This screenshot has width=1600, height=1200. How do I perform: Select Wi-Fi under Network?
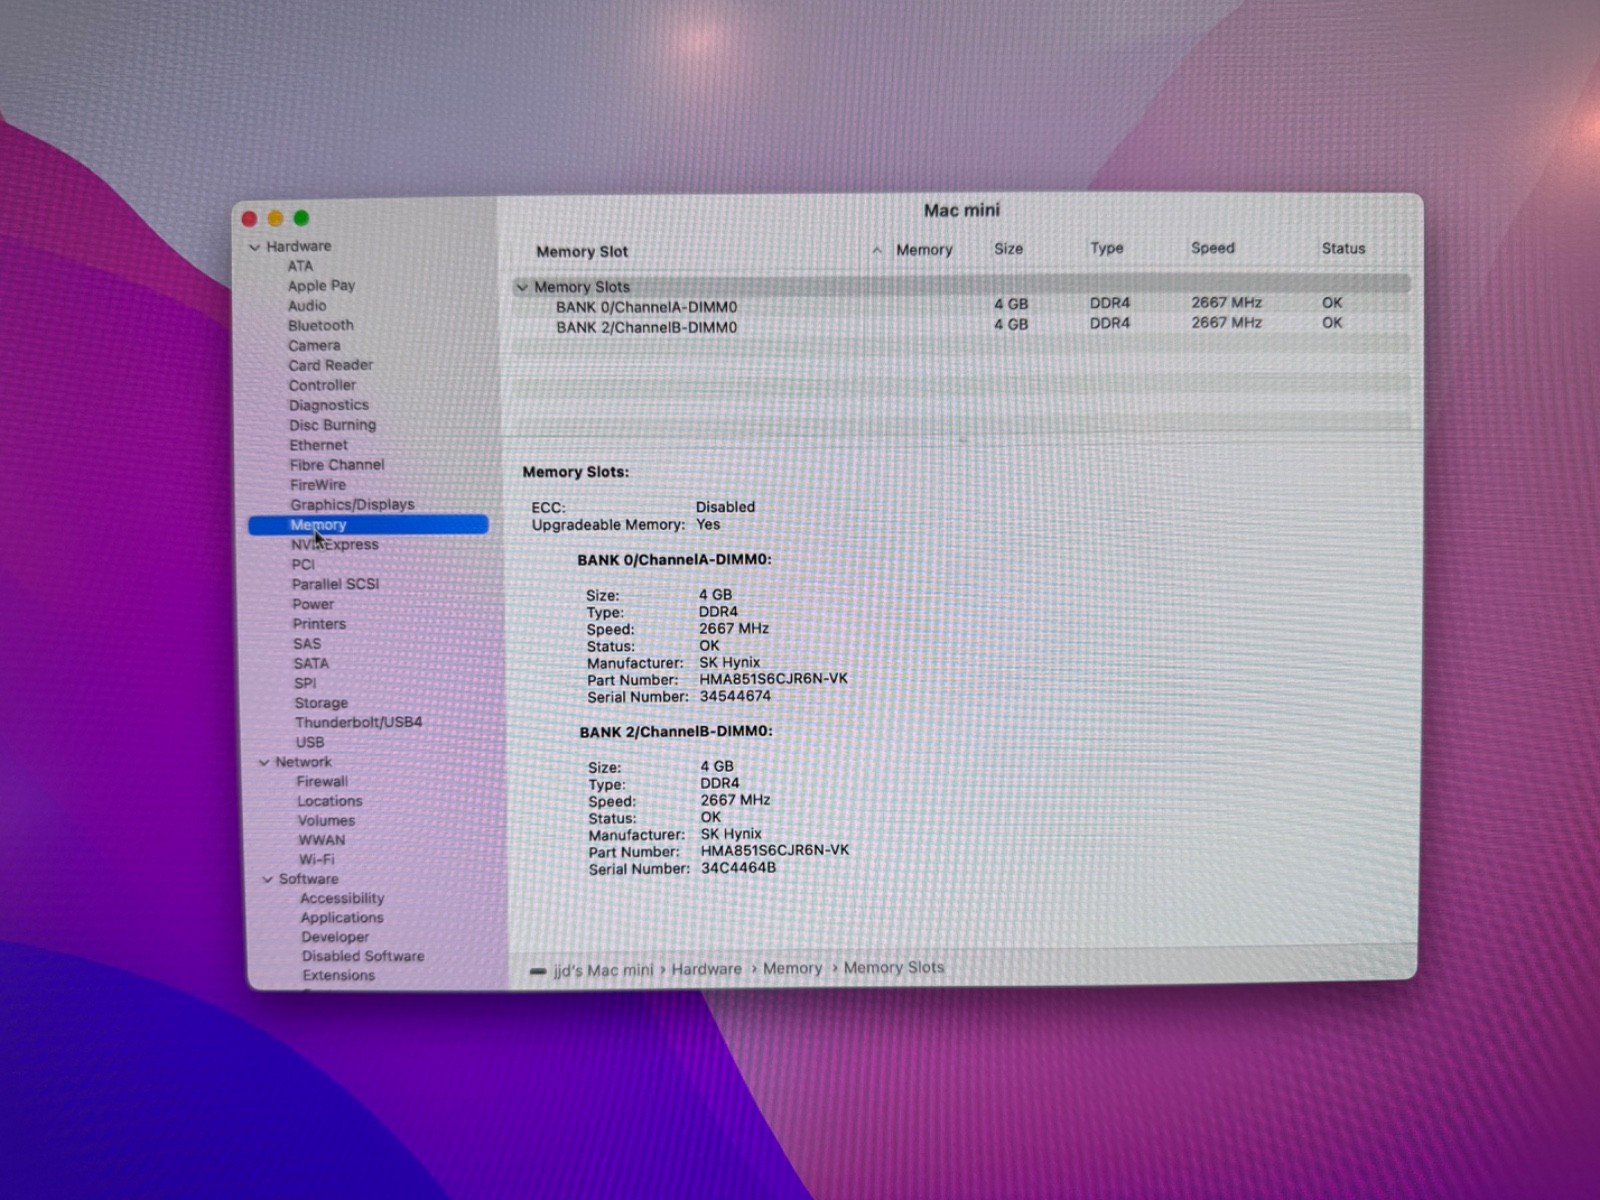(x=316, y=859)
